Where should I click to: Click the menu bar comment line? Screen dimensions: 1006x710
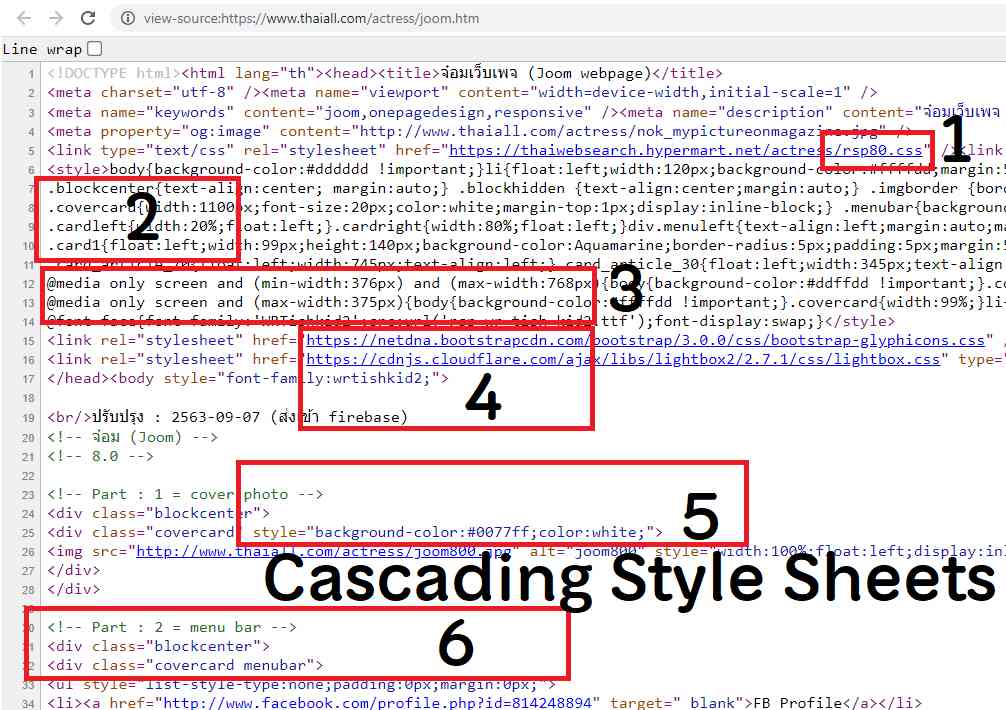[170, 627]
